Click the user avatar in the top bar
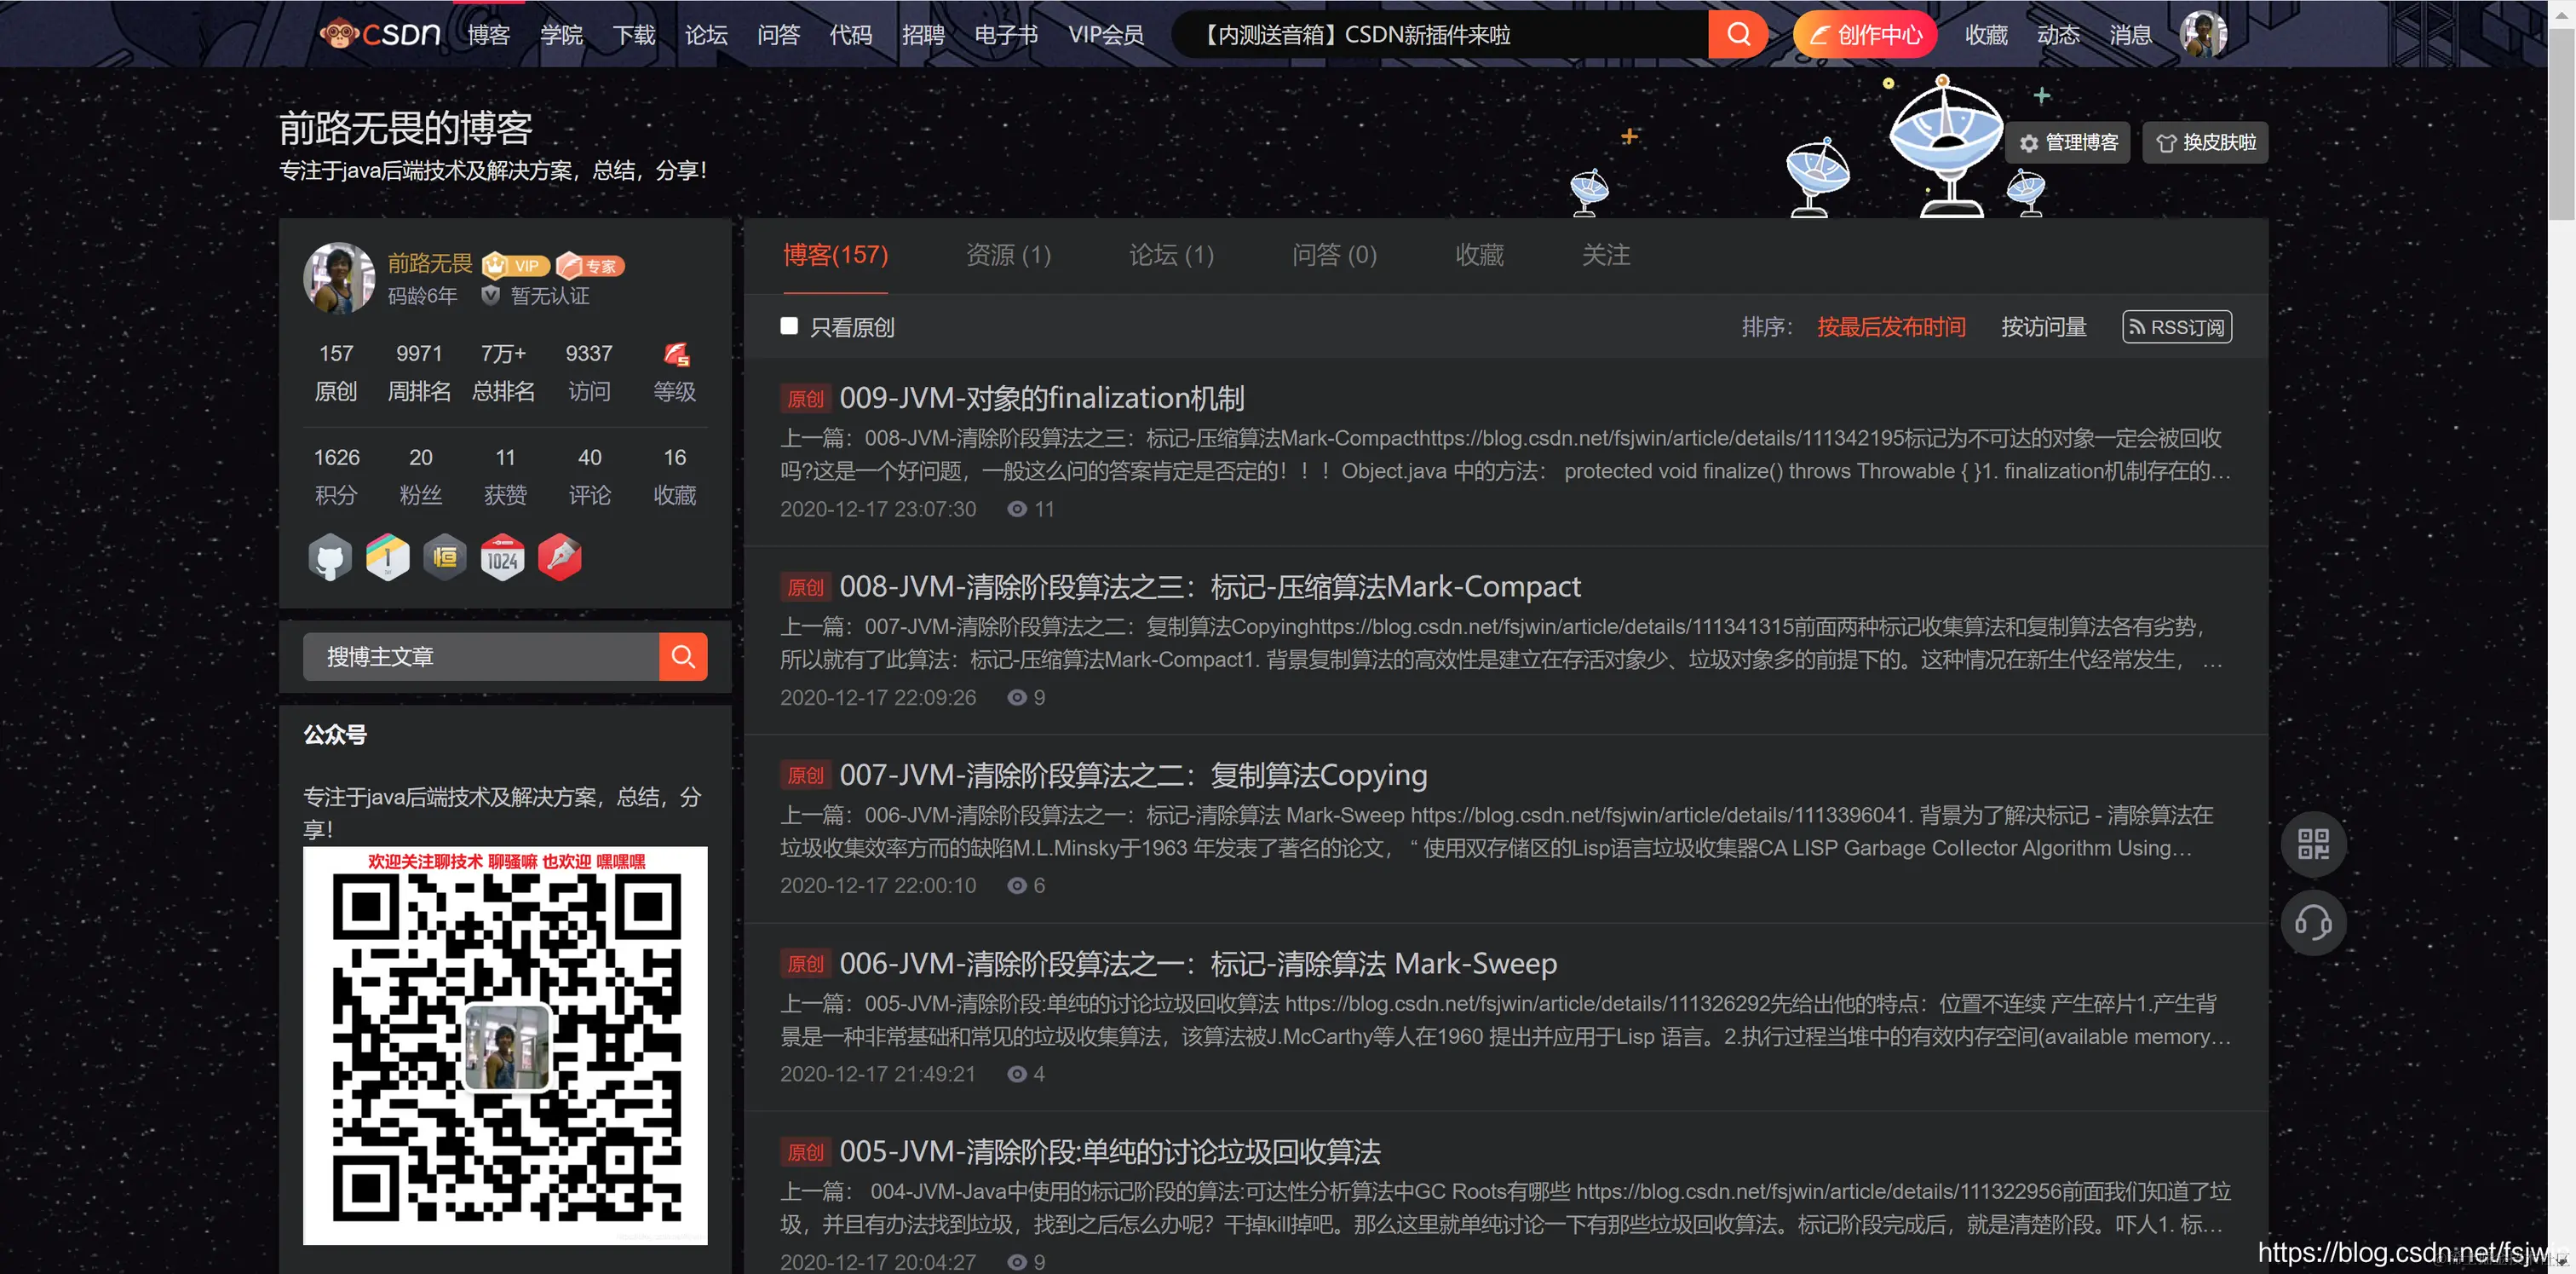This screenshot has width=2576, height=1274. click(x=2204, y=33)
